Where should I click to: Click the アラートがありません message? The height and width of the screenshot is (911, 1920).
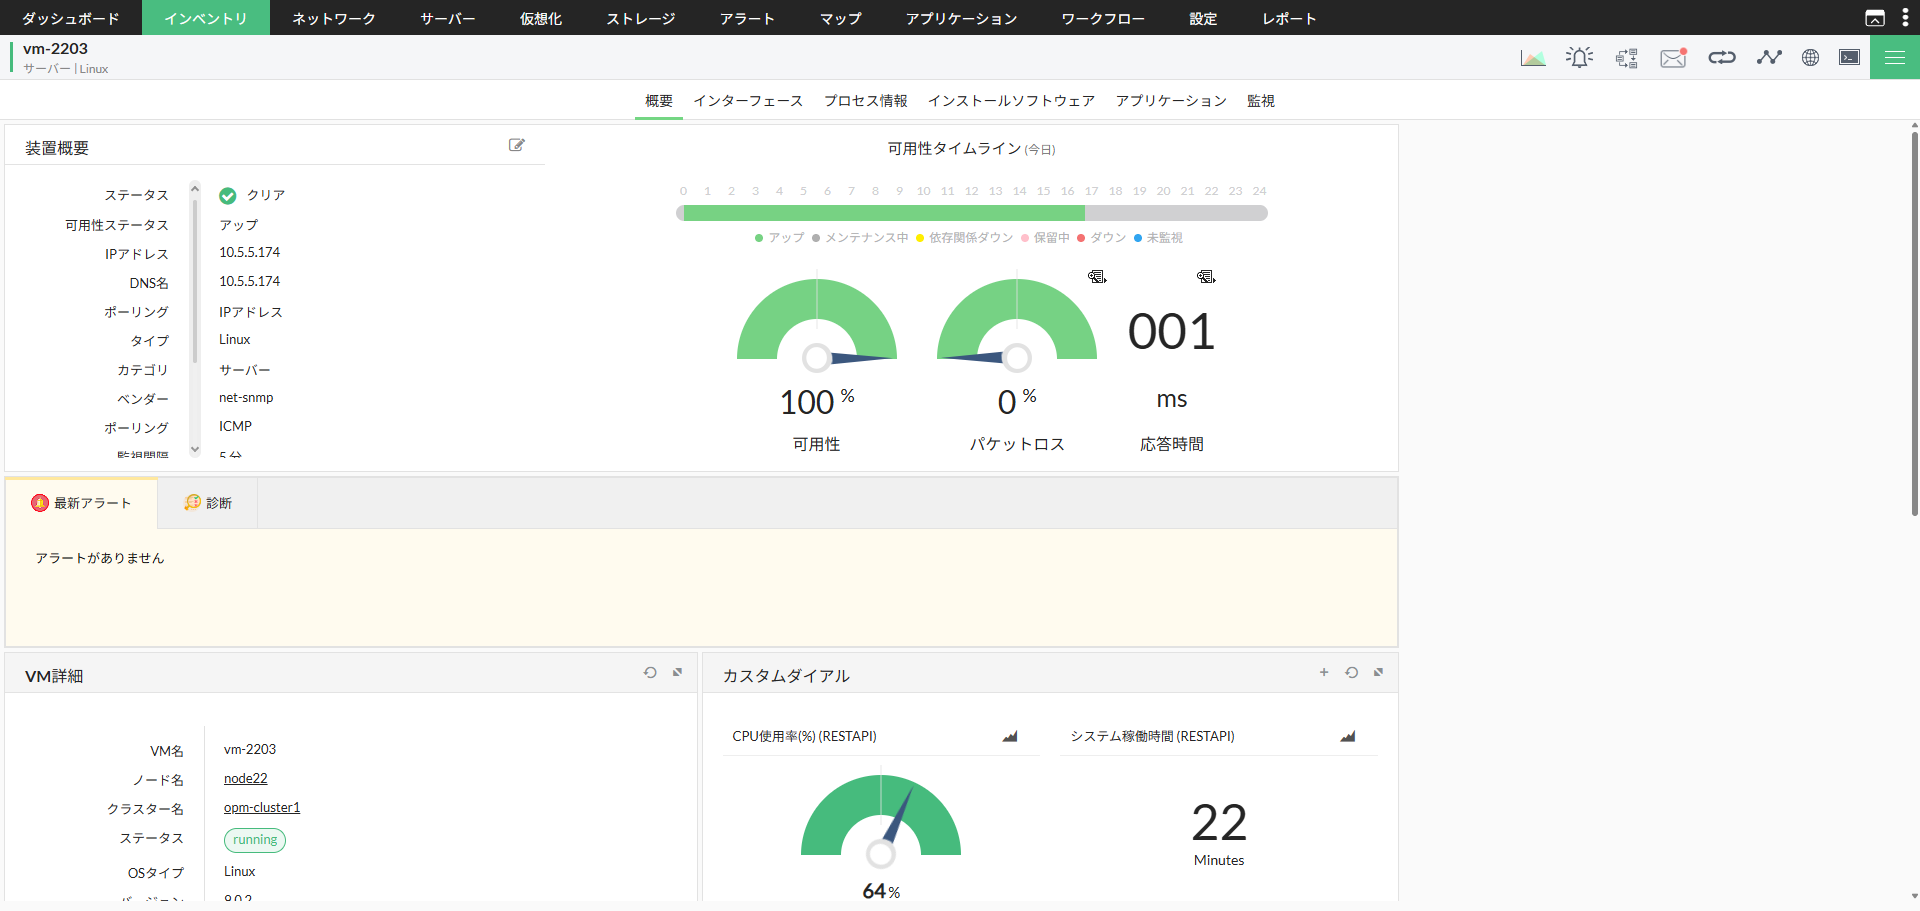tap(100, 558)
